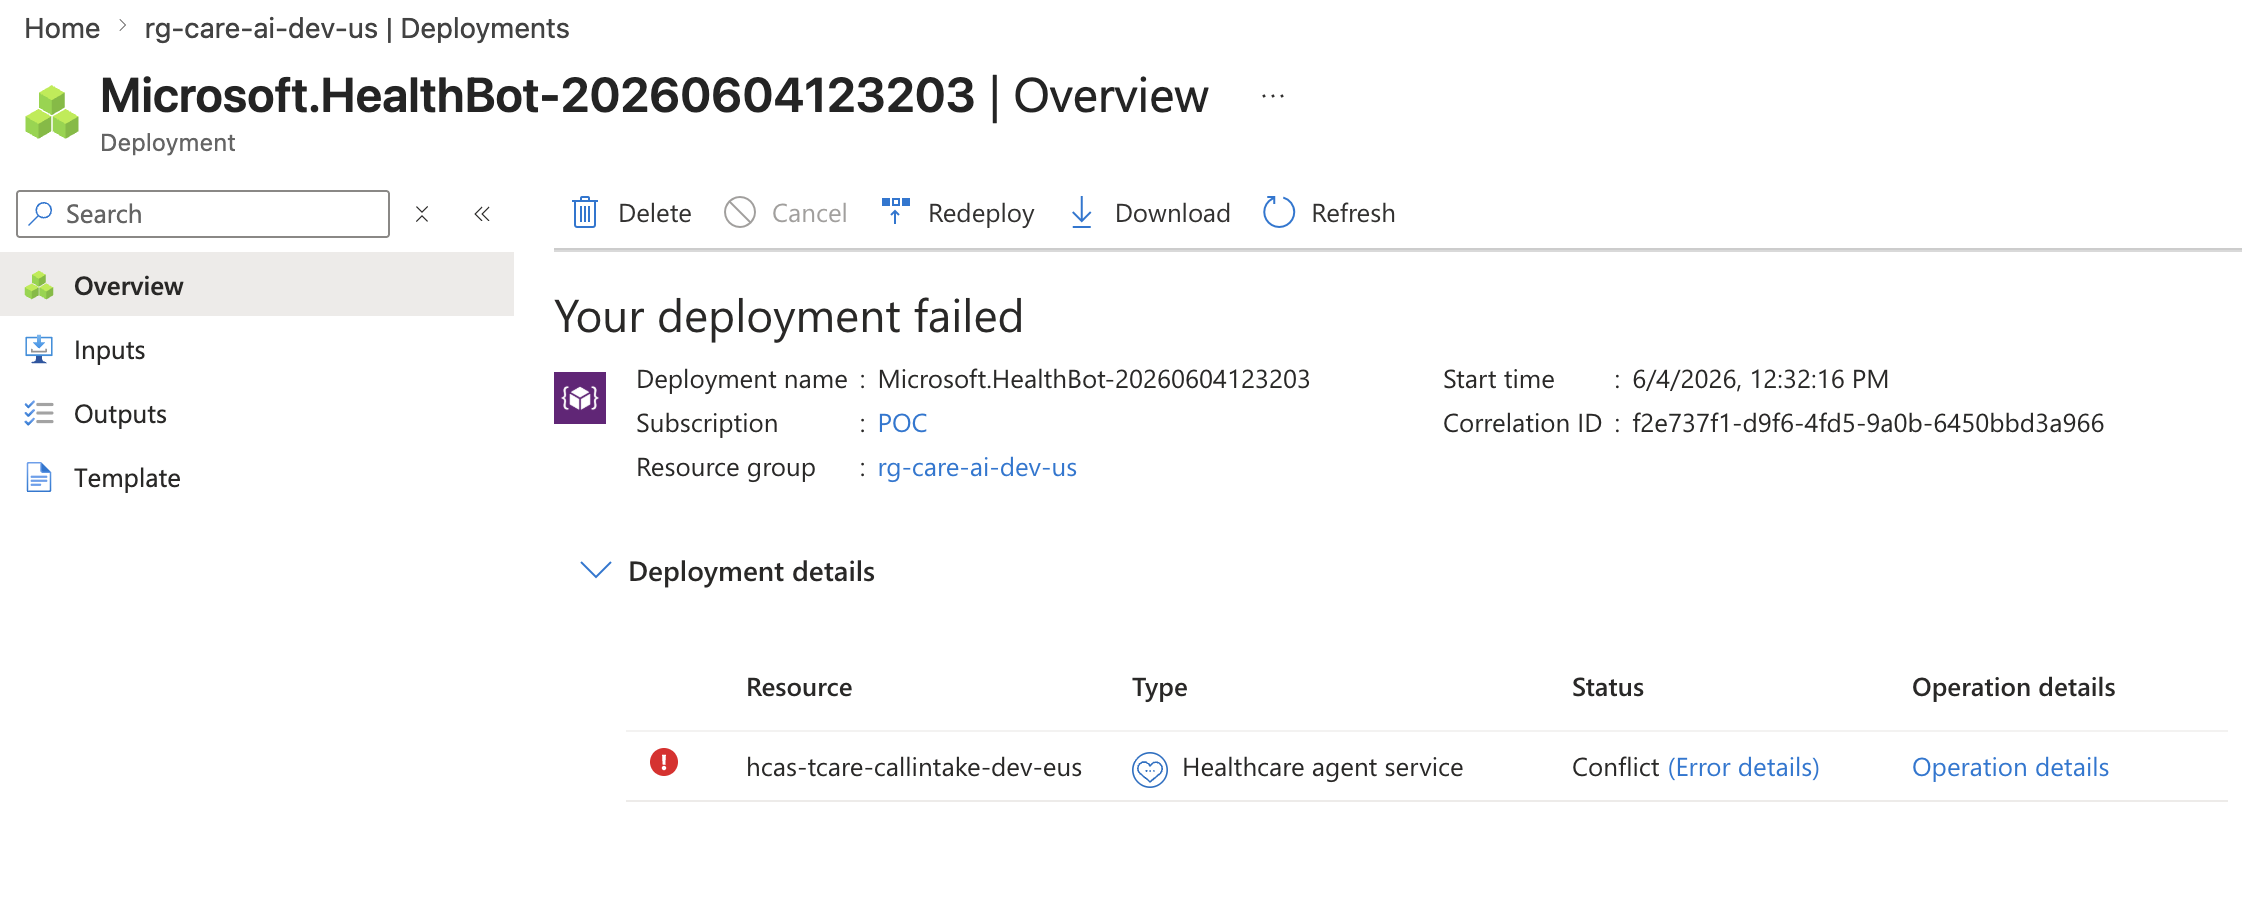
Task: Click the Refresh button label
Action: 1353,213
